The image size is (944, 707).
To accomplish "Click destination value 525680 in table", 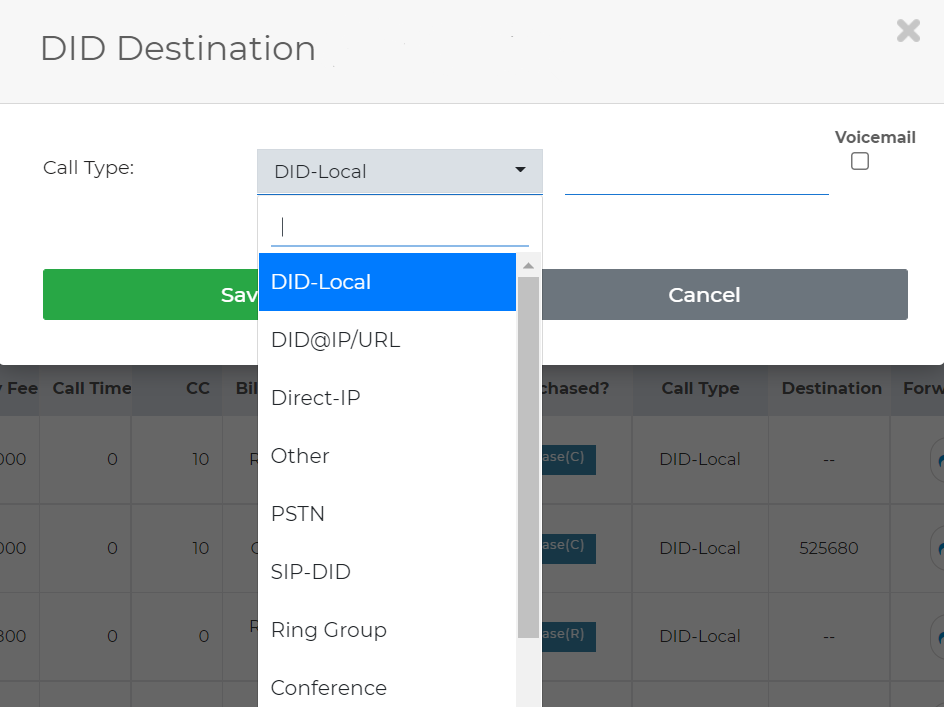I will 829,548.
